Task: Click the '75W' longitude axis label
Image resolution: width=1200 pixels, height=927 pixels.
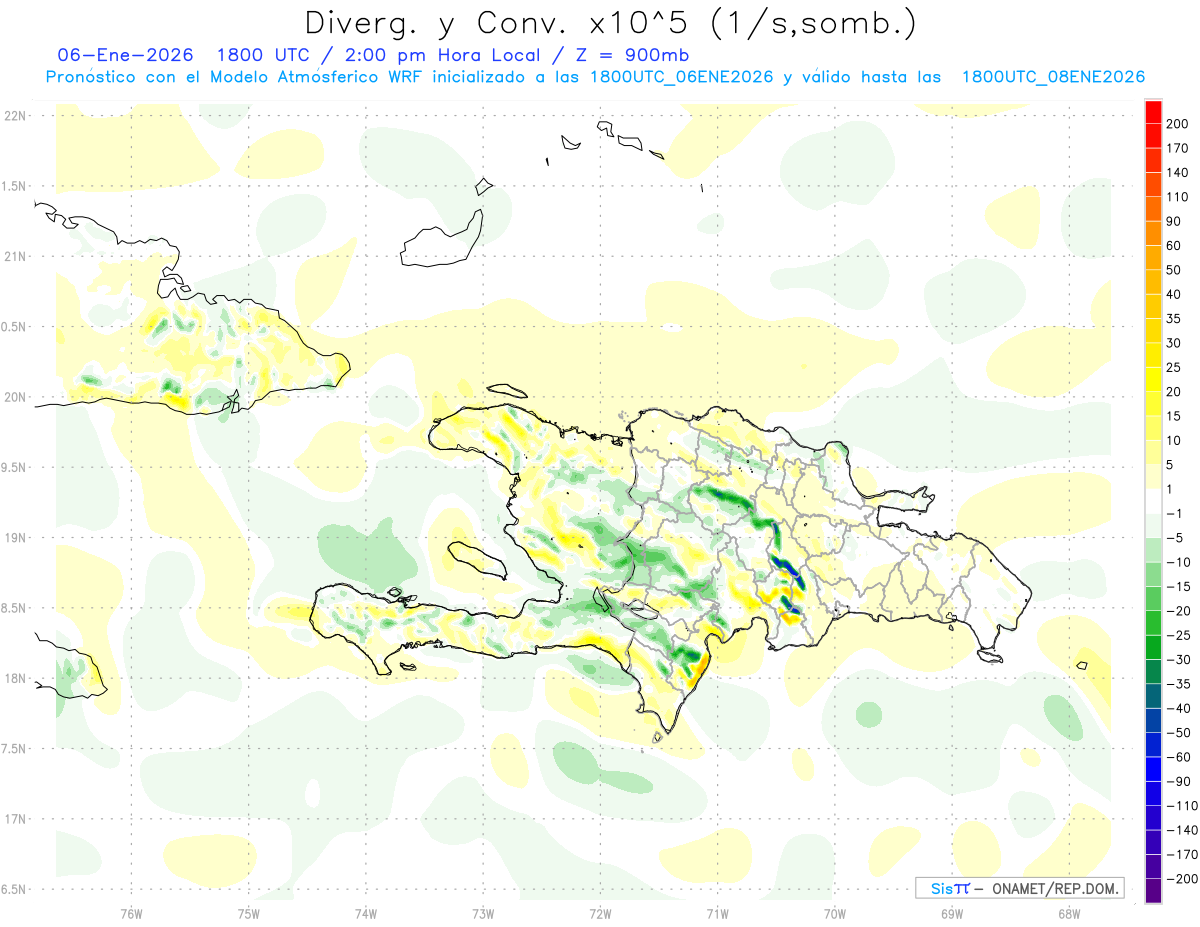Action: pyautogui.click(x=249, y=914)
